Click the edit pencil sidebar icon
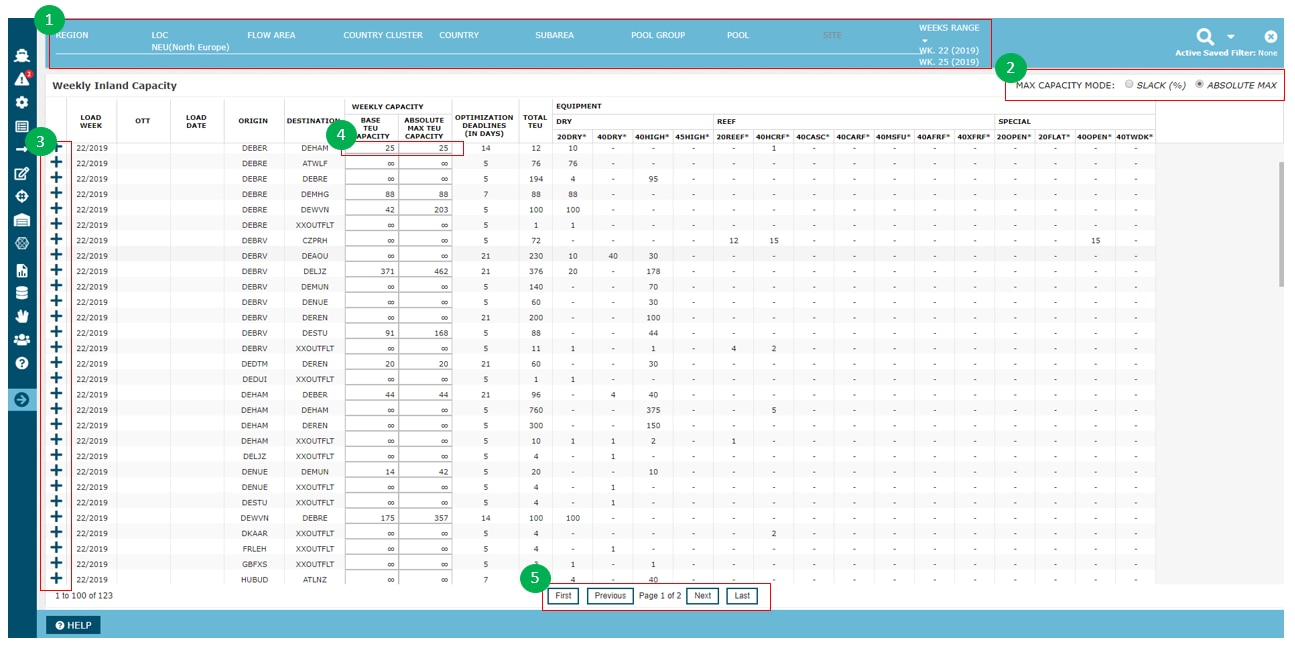Viewport: 1295px width, 647px height. pyautogui.click(x=21, y=173)
